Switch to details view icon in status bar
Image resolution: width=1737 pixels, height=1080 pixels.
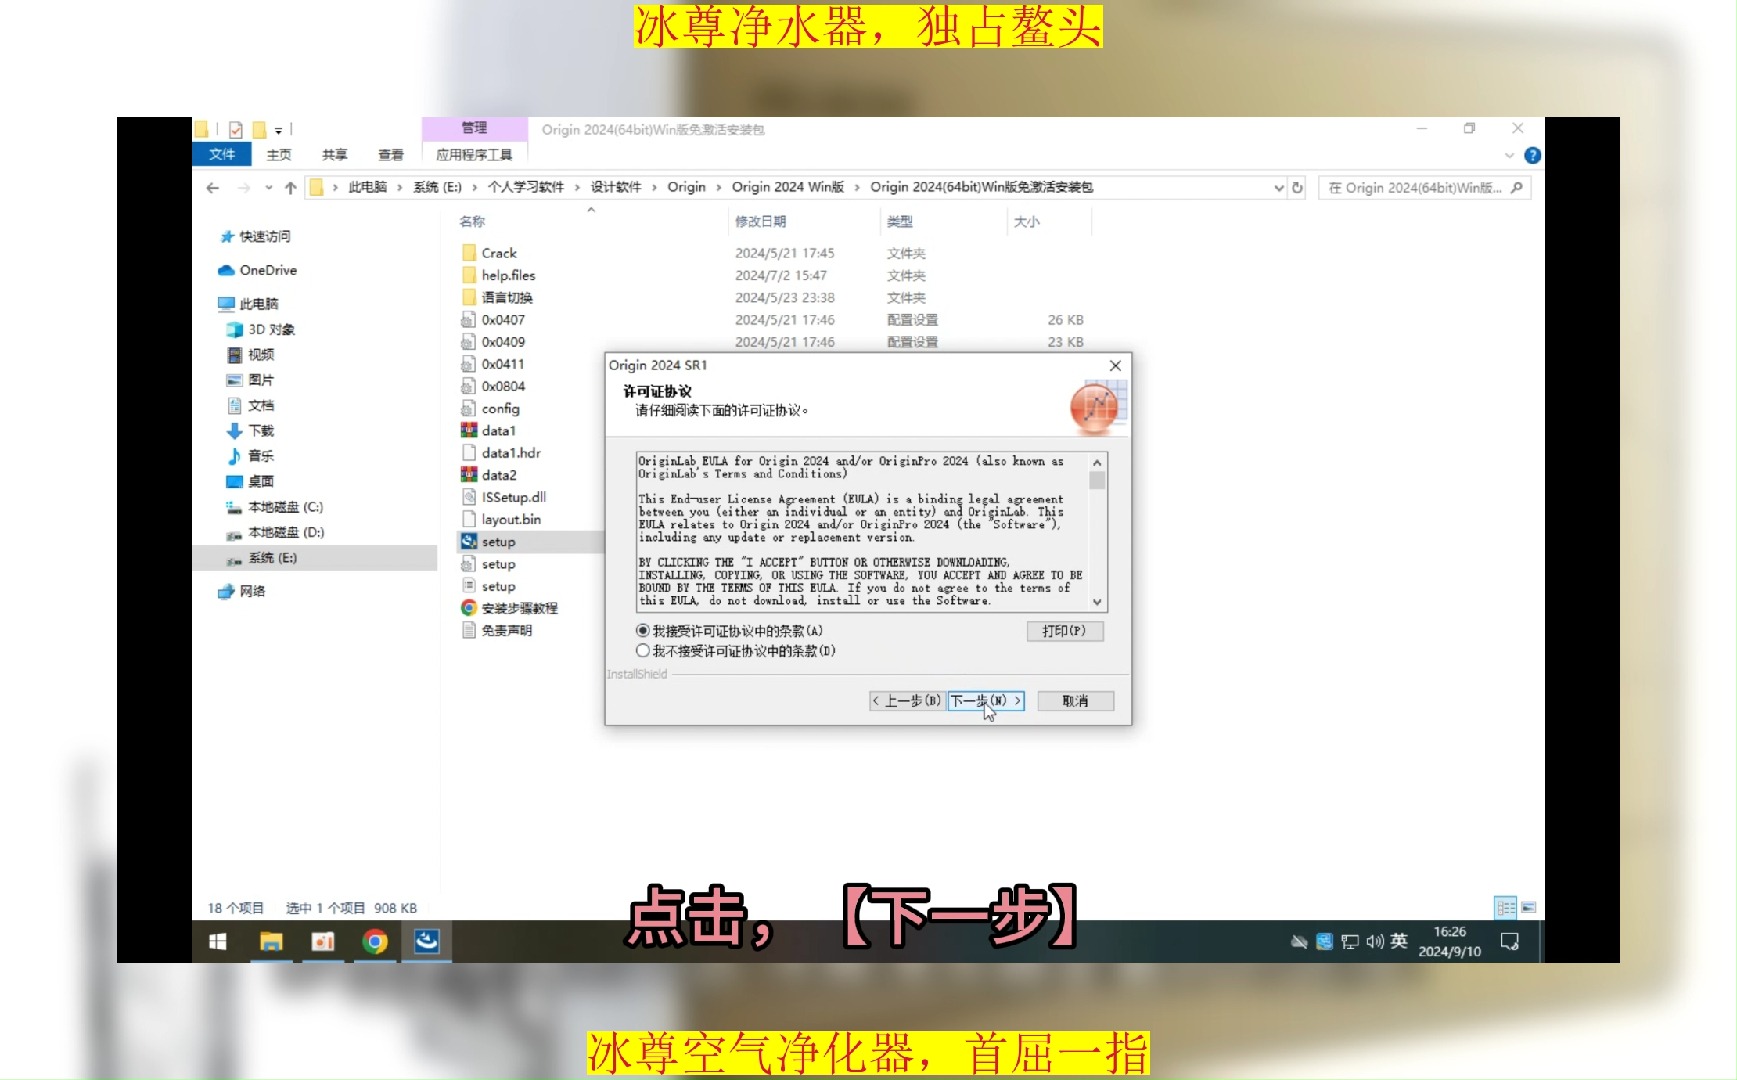point(1506,907)
